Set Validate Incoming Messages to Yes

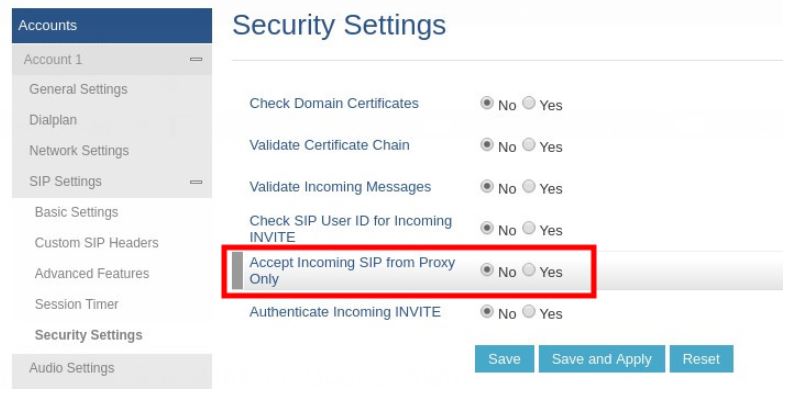pos(530,187)
